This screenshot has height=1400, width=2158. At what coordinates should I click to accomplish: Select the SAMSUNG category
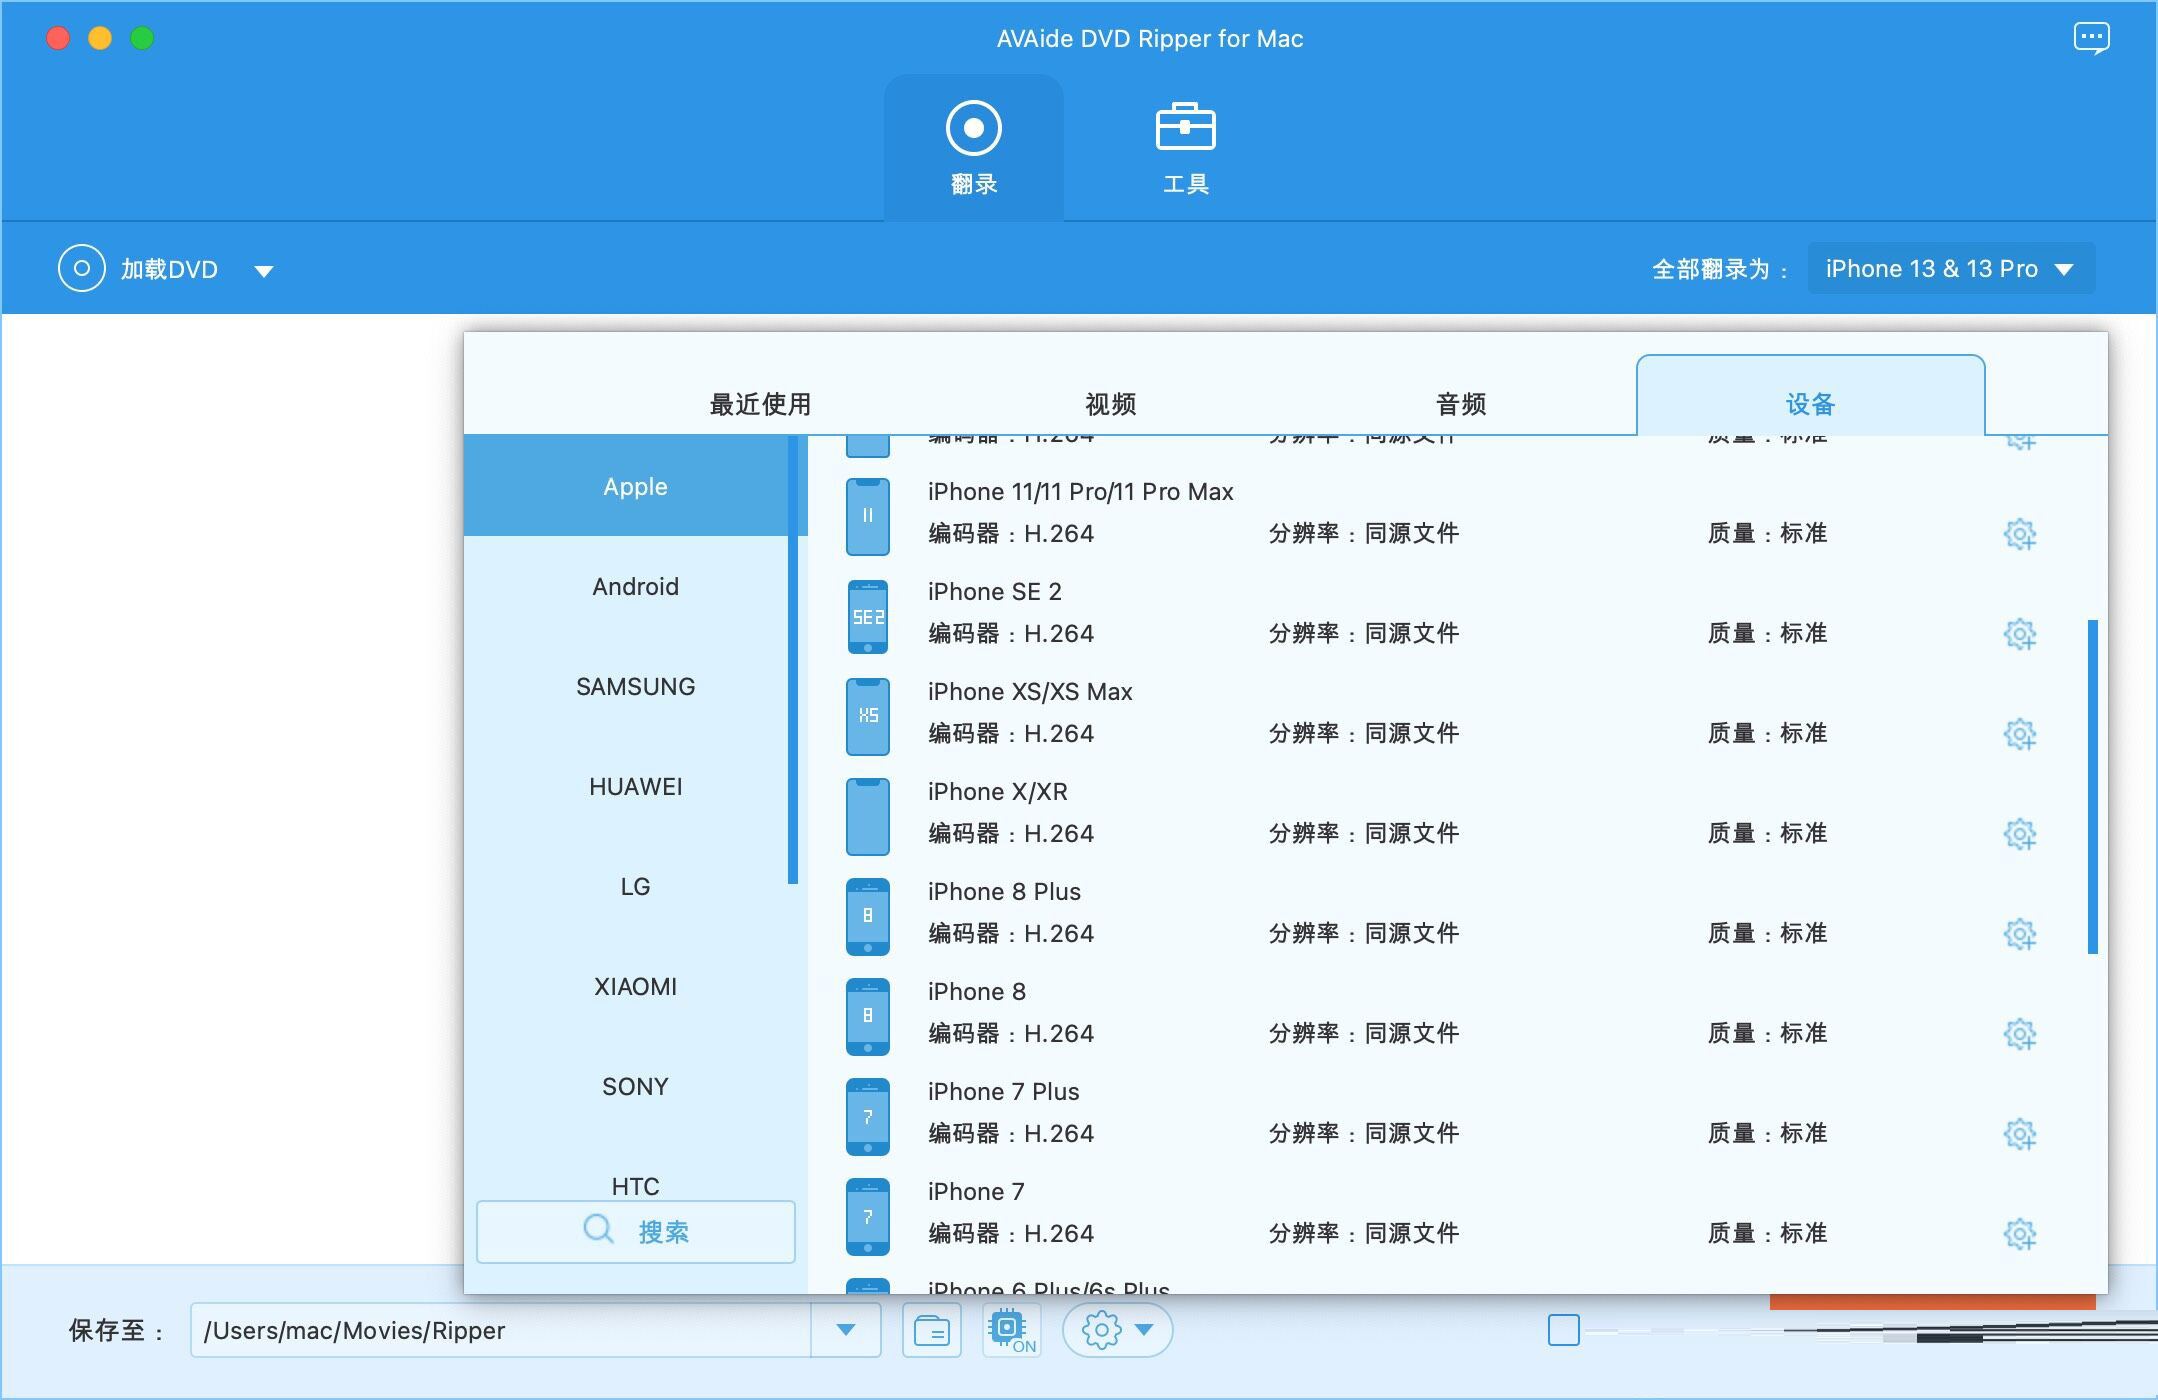pos(635,686)
